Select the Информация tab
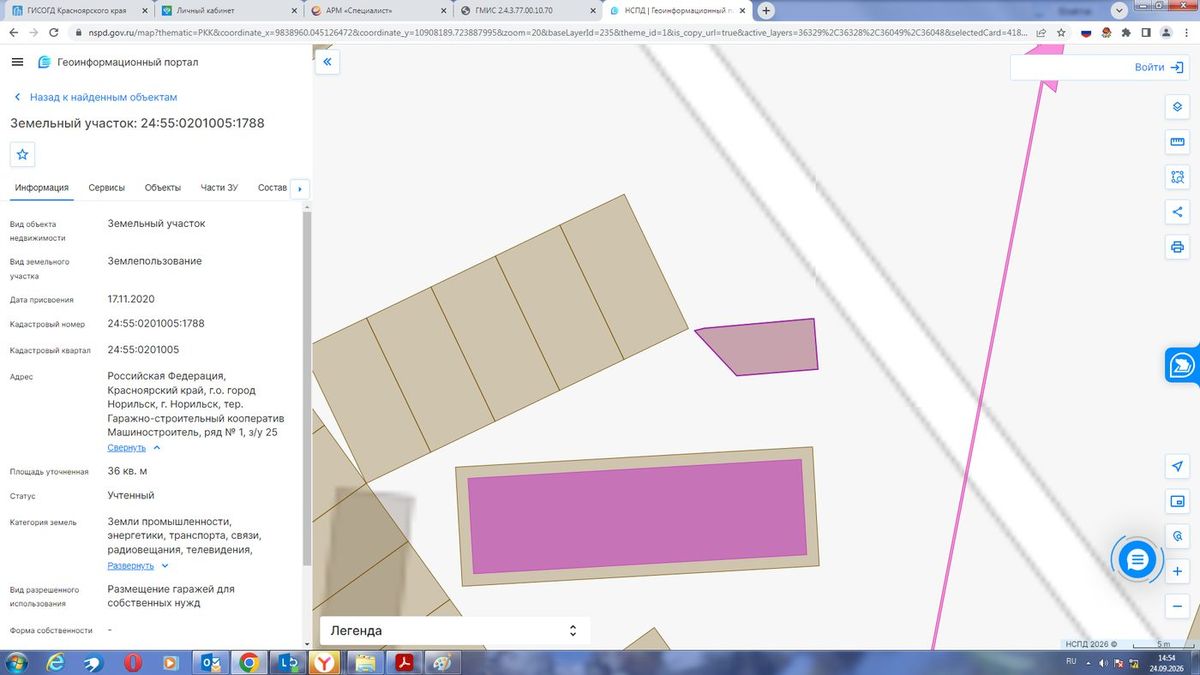 (x=42, y=188)
